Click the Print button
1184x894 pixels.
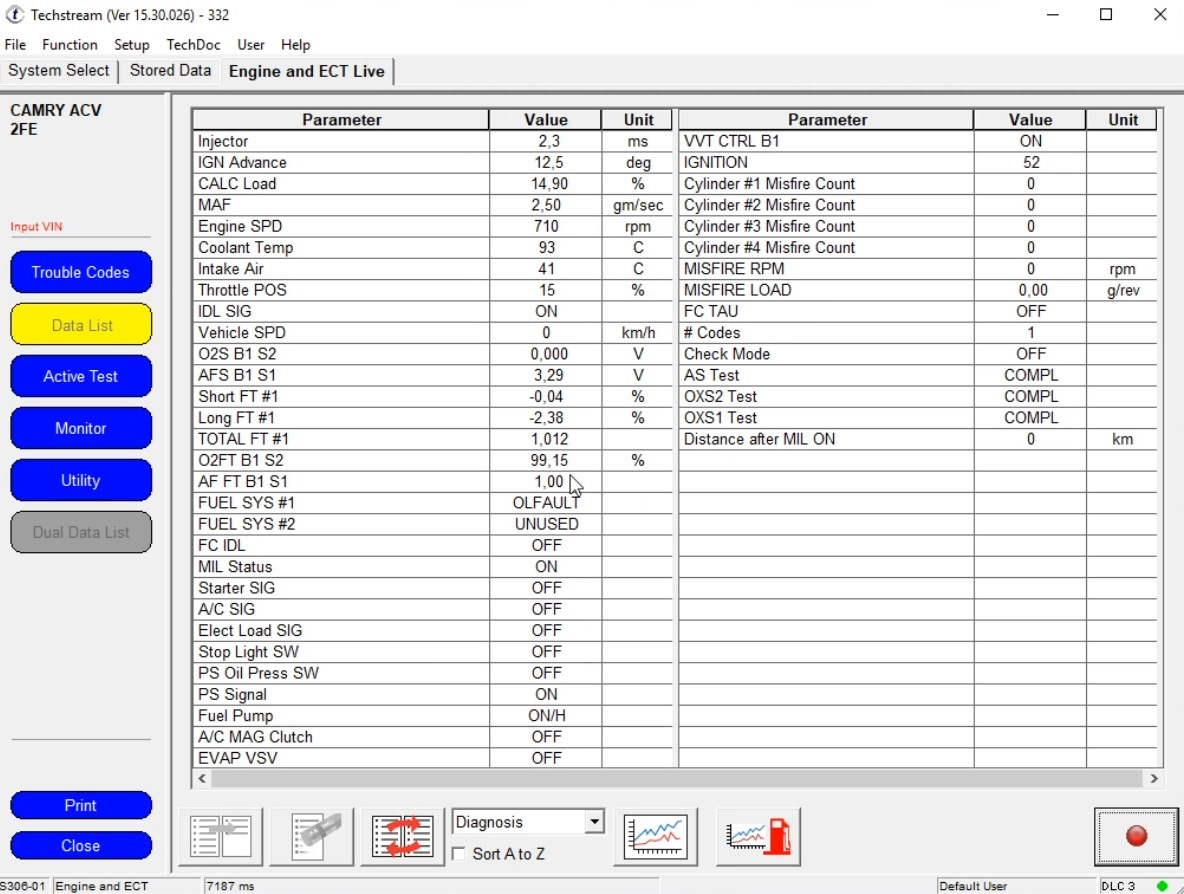point(81,805)
